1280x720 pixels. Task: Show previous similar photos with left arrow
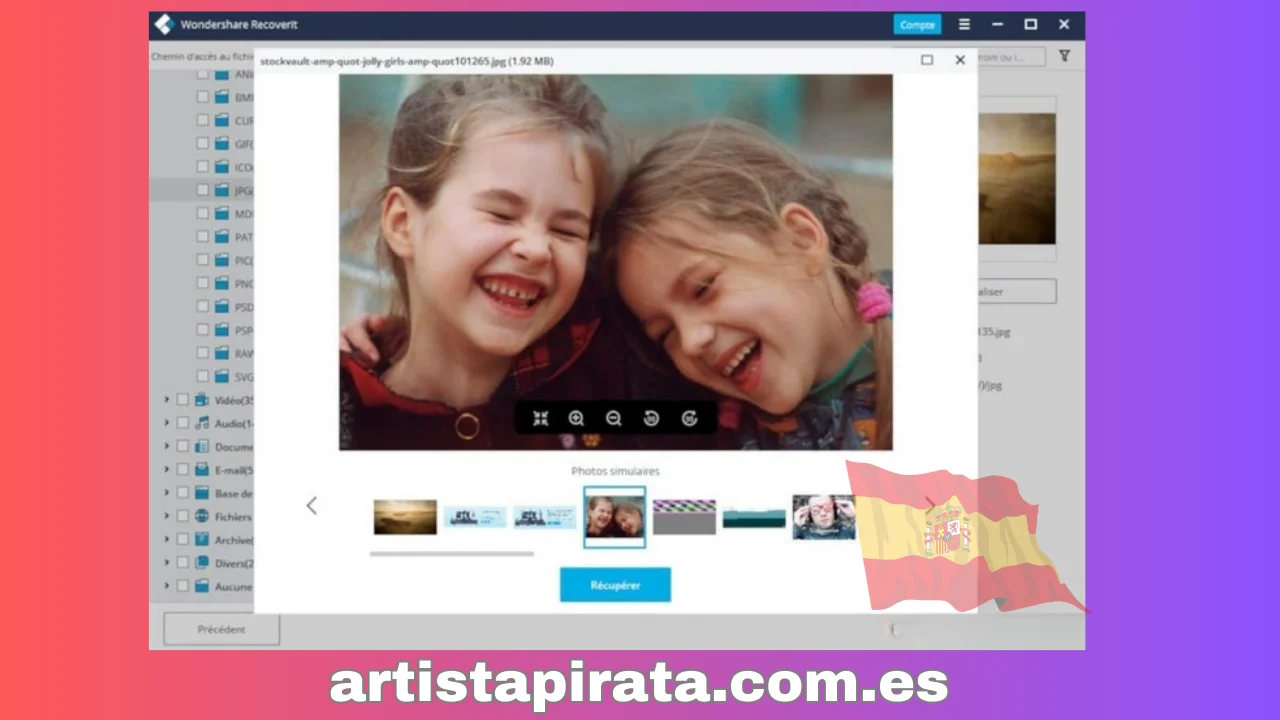point(311,505)
